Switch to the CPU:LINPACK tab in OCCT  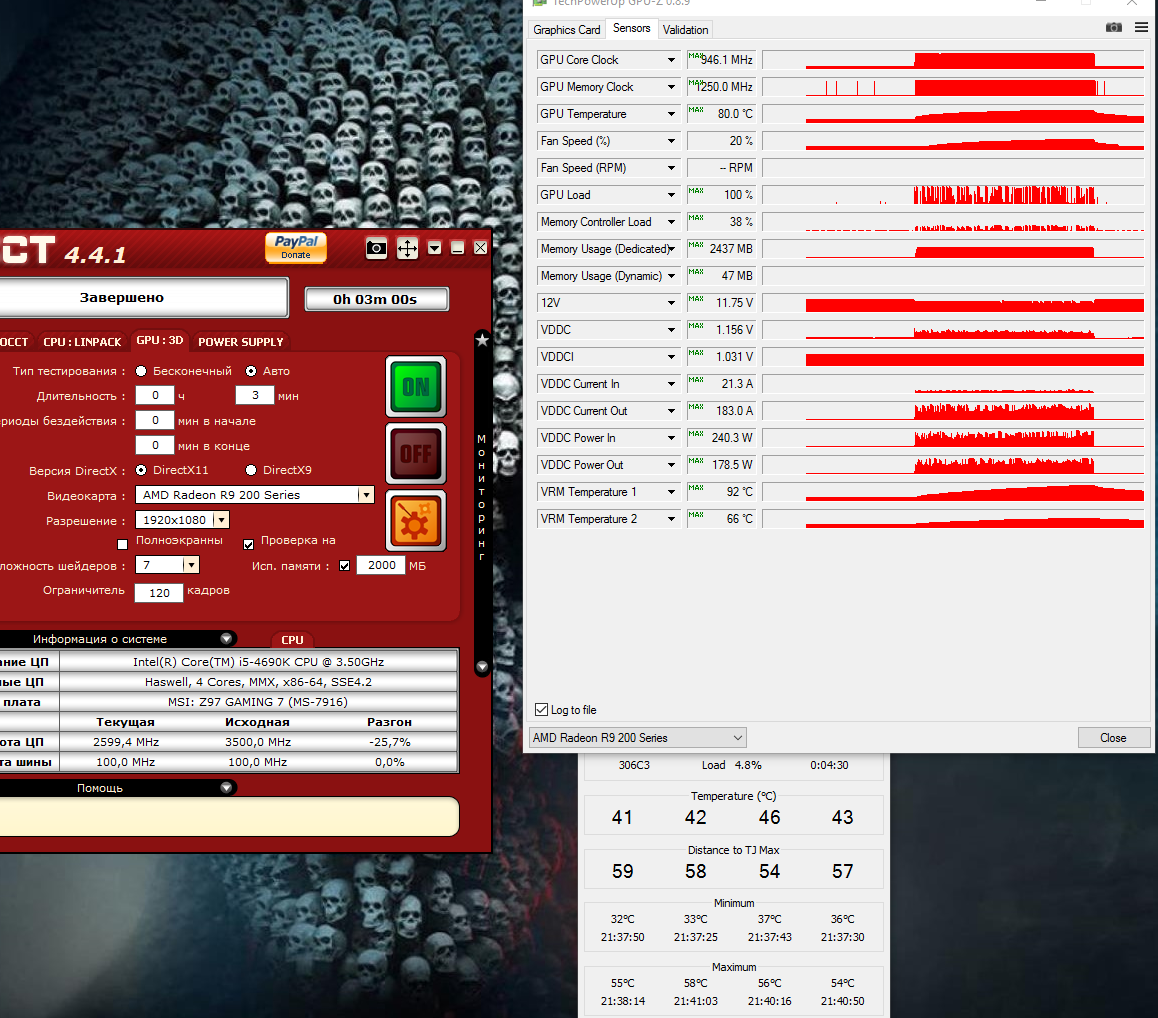[x=82, y=342]
